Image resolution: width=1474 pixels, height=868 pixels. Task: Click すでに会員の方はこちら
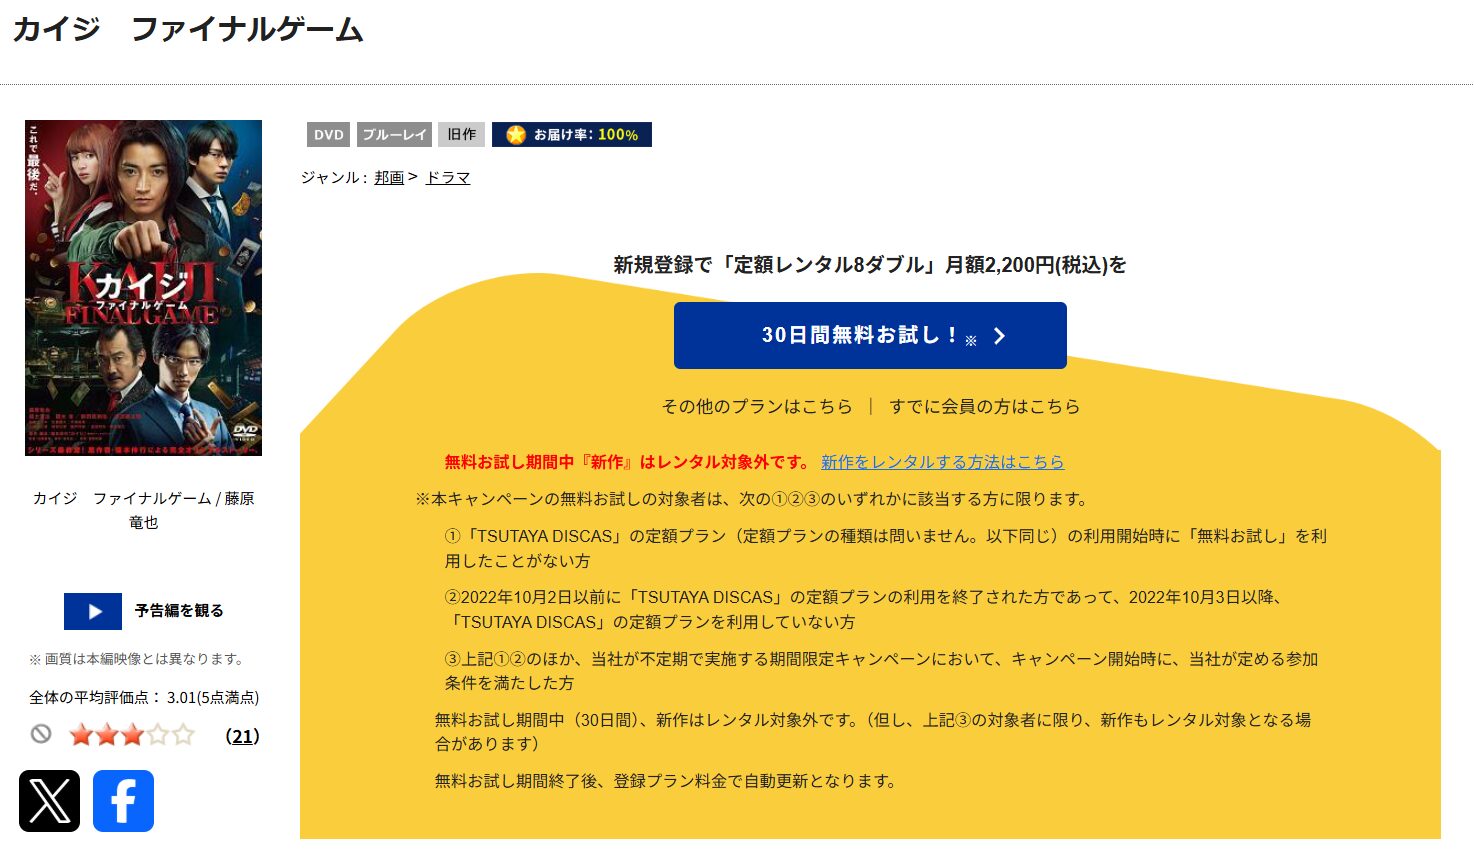(984, 406)
